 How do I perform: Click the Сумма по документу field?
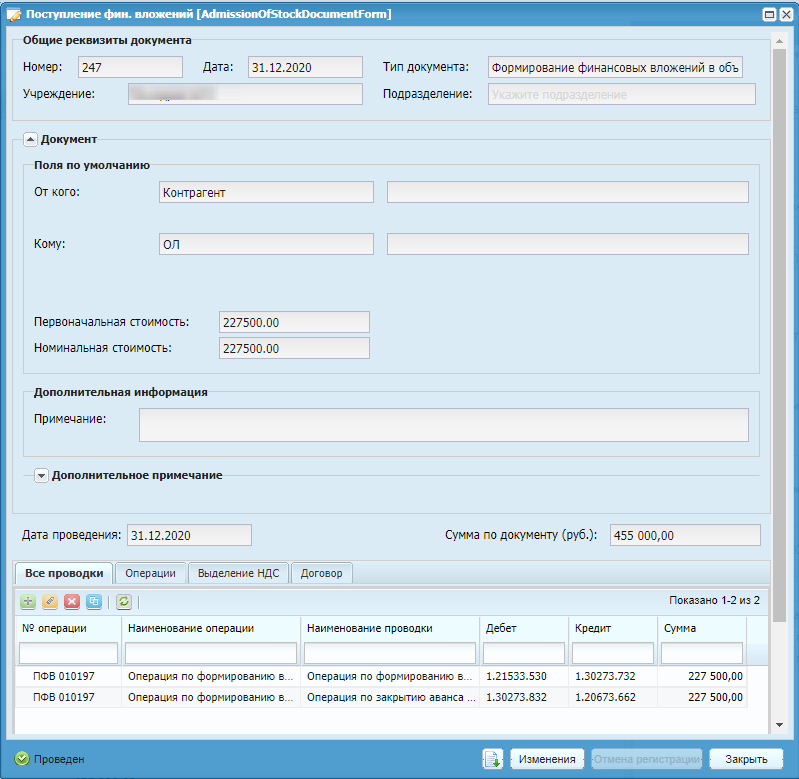685,535
